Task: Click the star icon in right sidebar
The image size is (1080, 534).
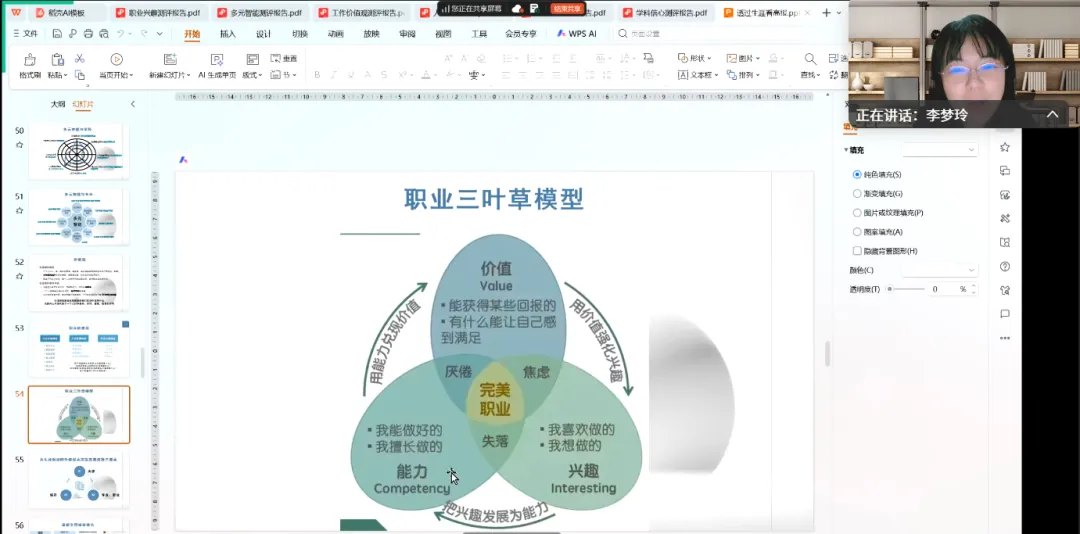Action: pos(1005,147)
